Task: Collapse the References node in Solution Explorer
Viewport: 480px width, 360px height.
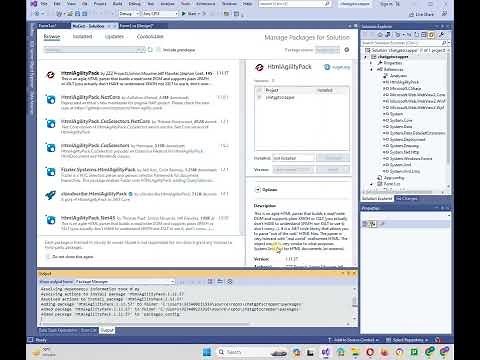Action: coord(372,69)
